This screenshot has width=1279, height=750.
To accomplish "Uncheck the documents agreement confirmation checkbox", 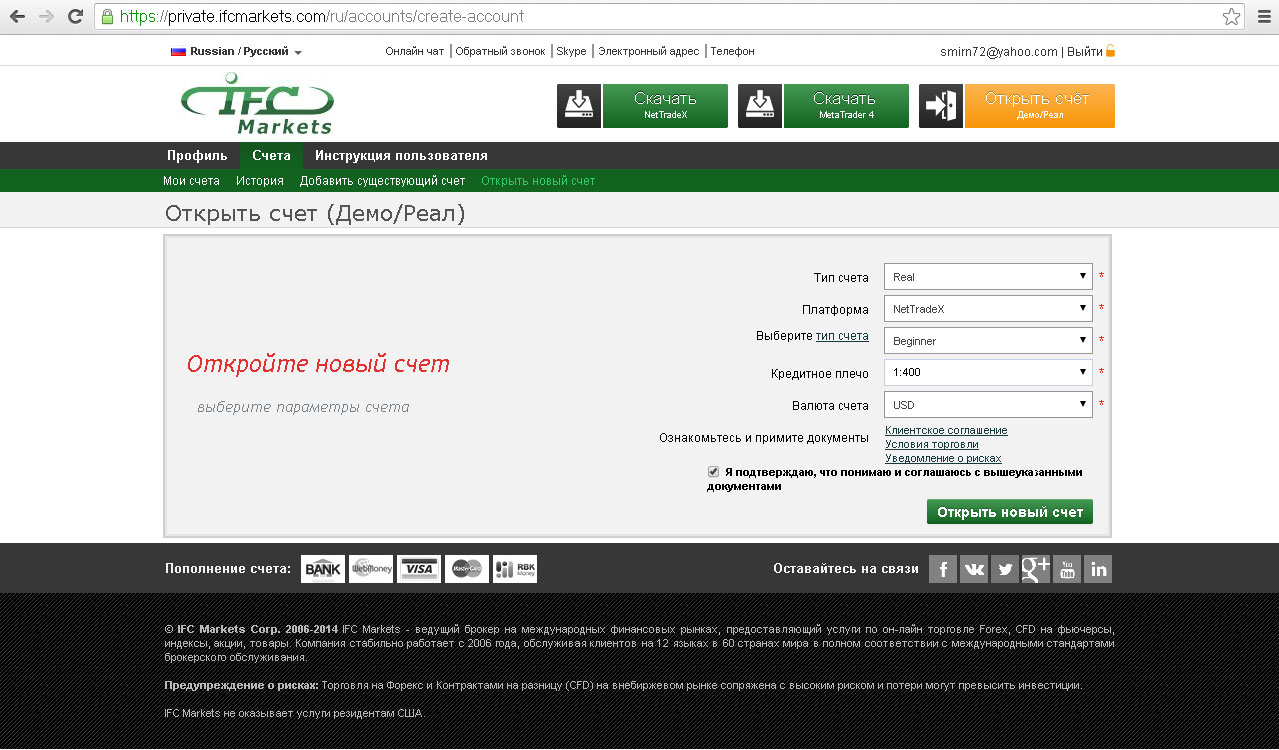I will [713, 472].
